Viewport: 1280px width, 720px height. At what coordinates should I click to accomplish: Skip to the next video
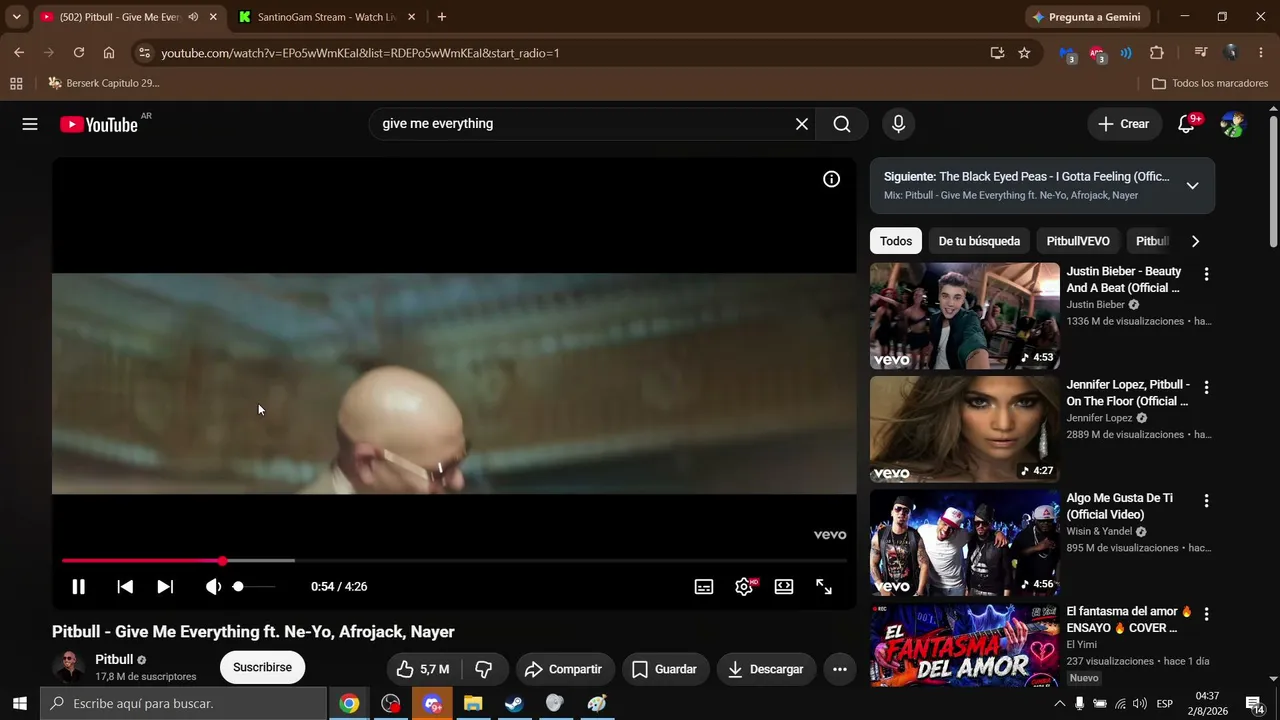pyautogui.click(x=165, y=587)
